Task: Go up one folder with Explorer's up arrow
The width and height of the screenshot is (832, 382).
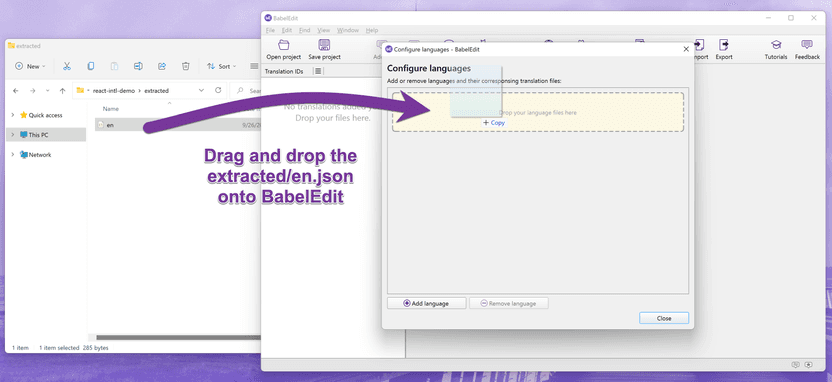Action: (63, 91)
